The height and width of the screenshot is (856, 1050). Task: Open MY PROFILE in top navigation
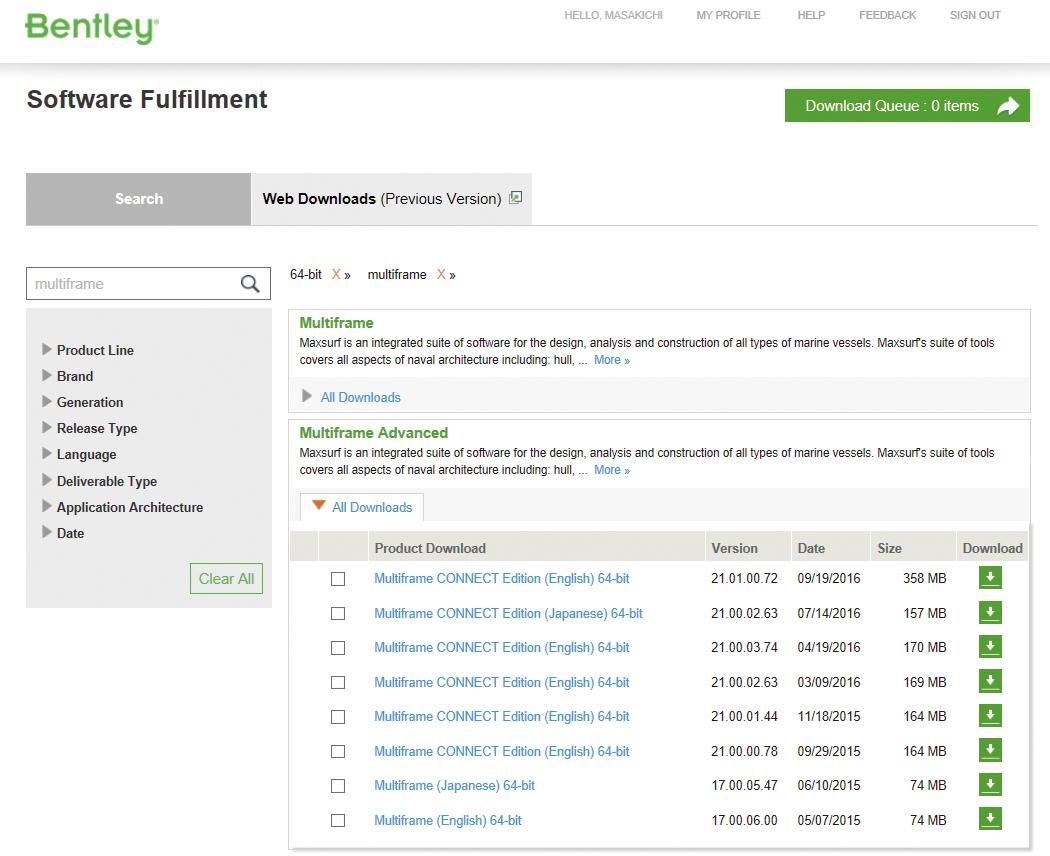click(729, 15)
